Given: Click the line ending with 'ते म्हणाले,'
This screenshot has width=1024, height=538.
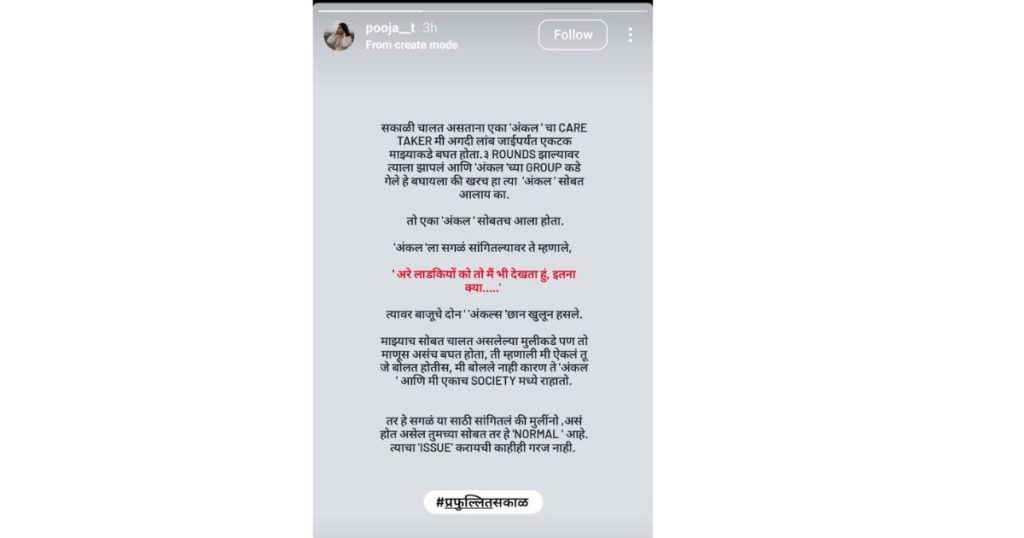Looking at the screenshot, I should click(x=483, y=247).
